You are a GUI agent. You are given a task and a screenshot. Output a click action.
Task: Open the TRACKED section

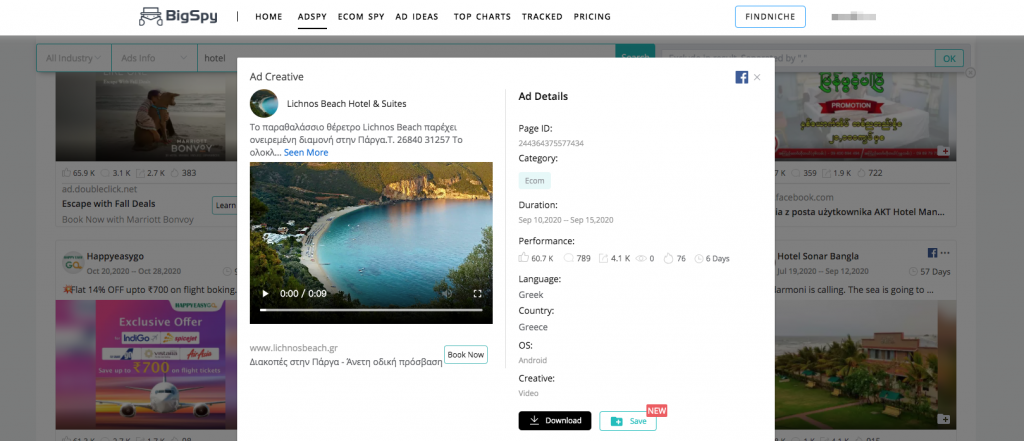pos(542,16)
